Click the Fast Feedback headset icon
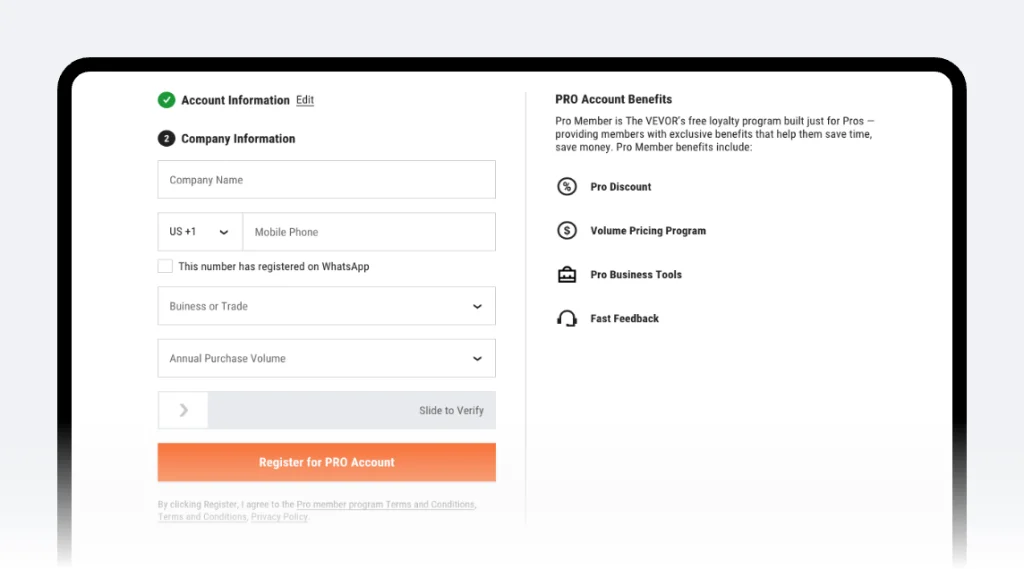1024x569 pixels. click(567, 319)
